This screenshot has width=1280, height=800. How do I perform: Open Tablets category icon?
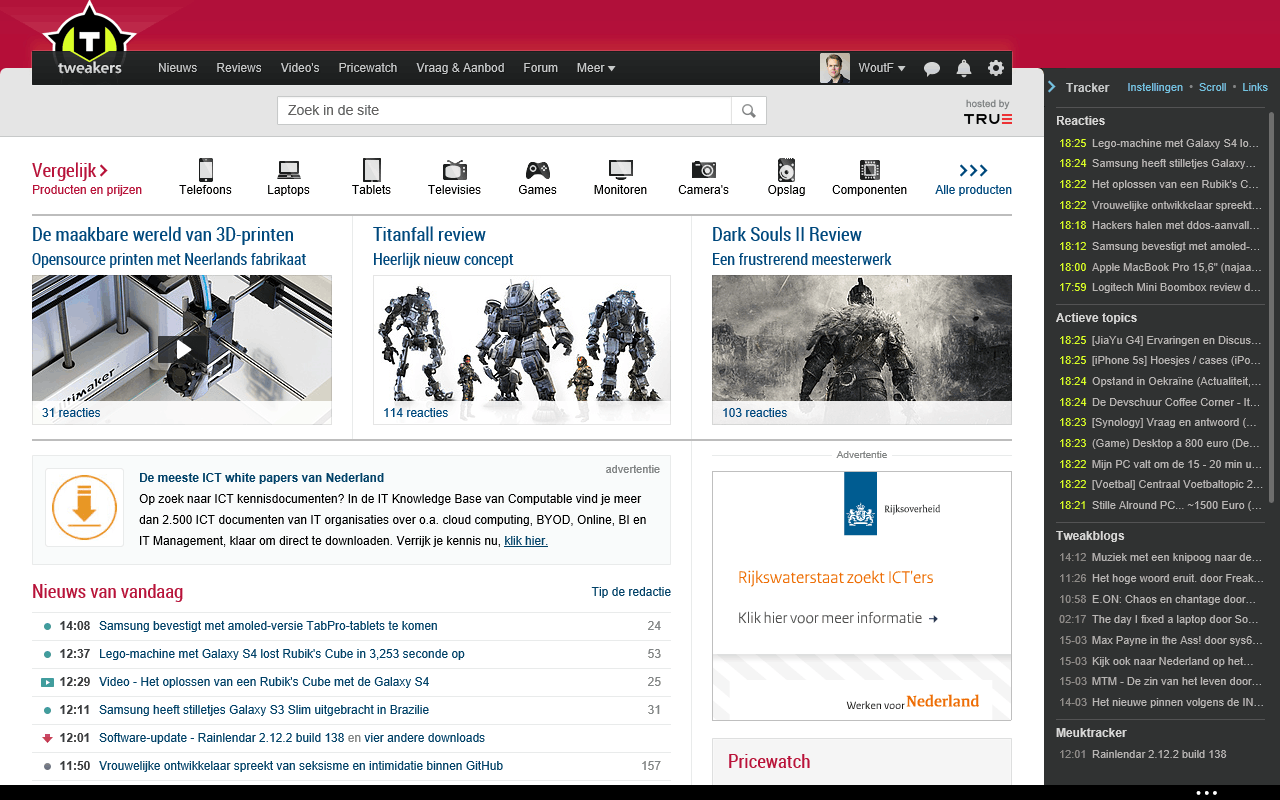click(371, 169)
